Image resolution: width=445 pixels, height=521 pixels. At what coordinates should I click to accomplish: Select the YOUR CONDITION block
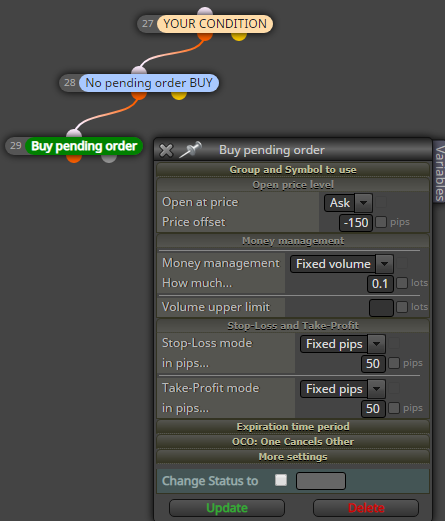coord(215,24)
